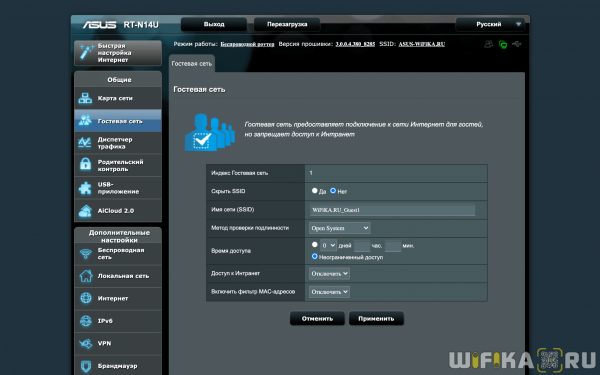This screenshot has width=600, height=375.
Task: Click the minutes input field
Action: (x=393, y=246)
